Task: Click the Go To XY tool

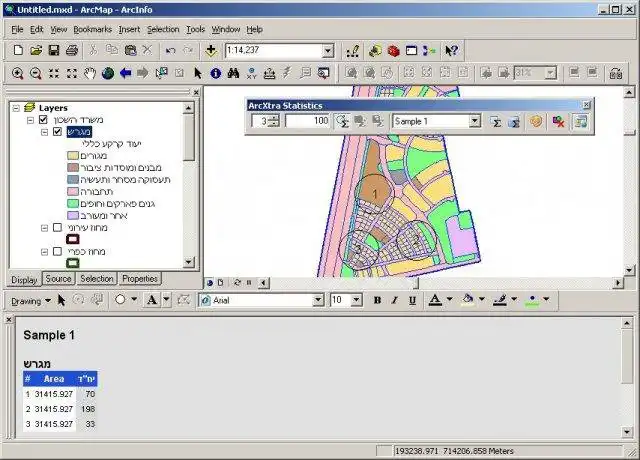Action: click(251, 73)
